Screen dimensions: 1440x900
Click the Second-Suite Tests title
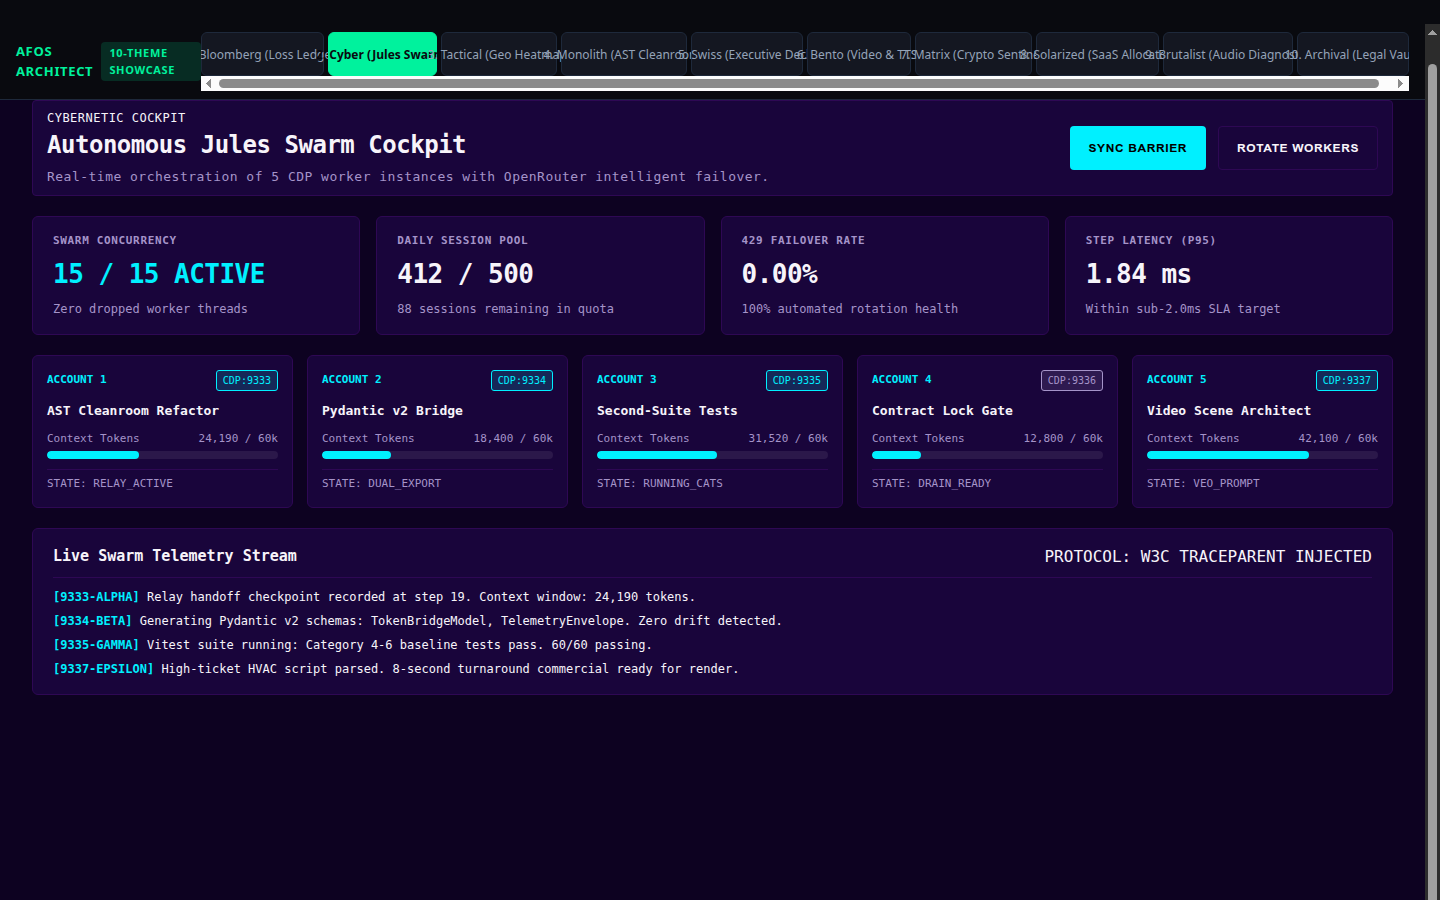[667, 411]
